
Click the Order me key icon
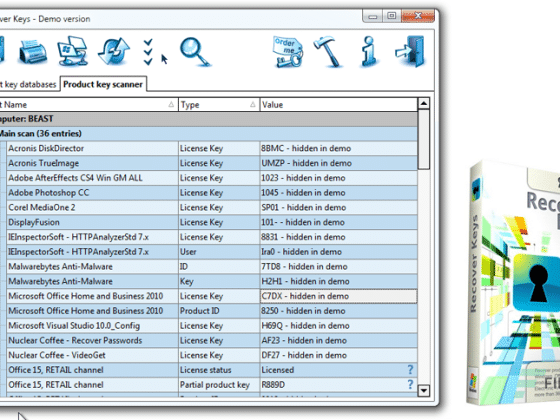pyautogui.click(x=288, y=52)
